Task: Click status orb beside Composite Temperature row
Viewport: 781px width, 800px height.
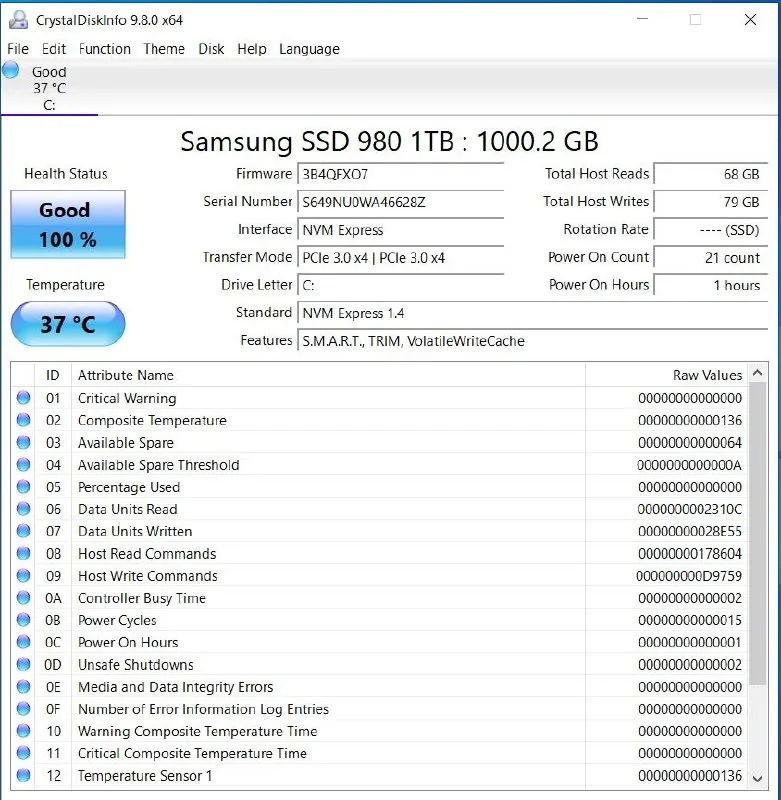Action: pyautogui.click(x=23, y=420)
